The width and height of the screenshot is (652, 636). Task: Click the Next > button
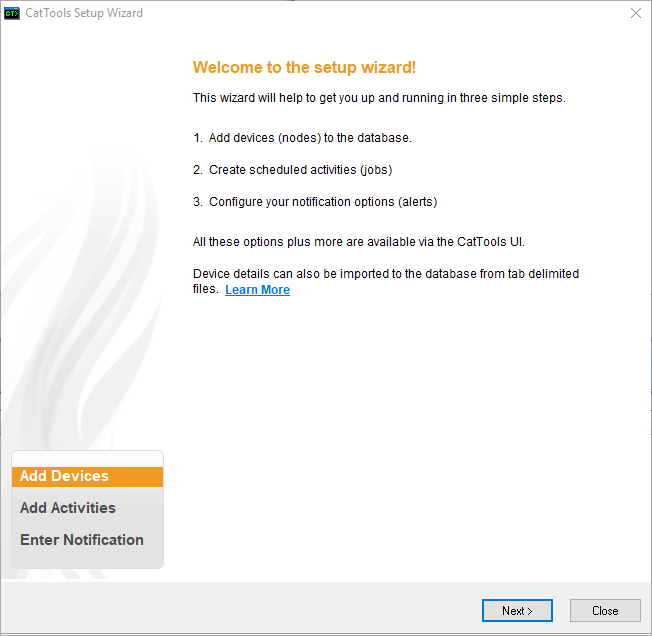tap(517, 610)
